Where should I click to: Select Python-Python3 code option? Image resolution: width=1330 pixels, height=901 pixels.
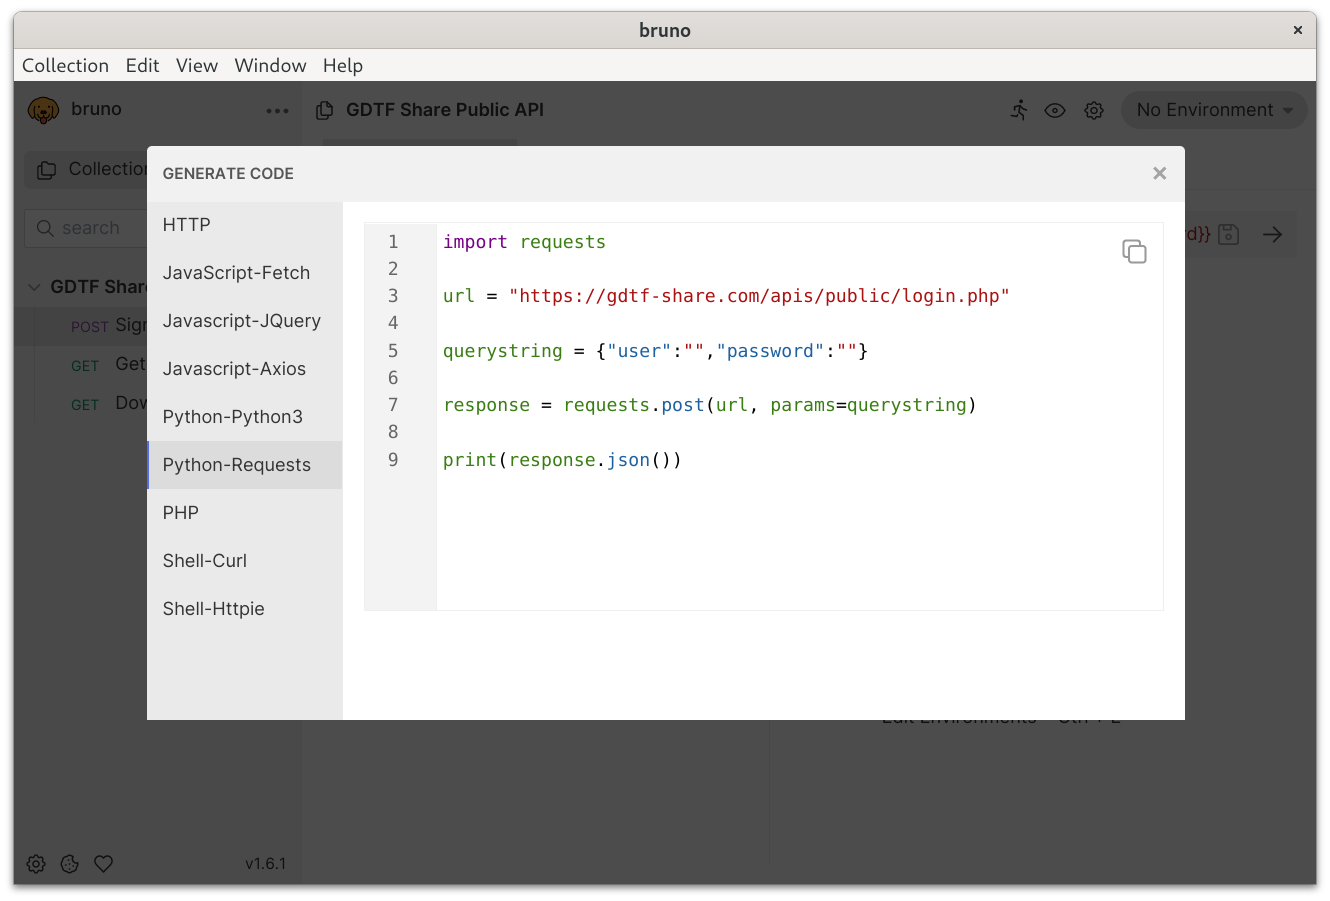pos(245,417)
